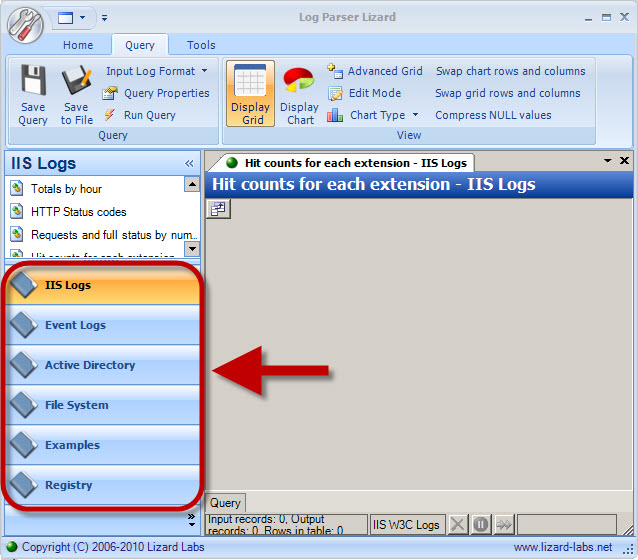Click the grid layout icon under the title
The image size is (638, 560).
(218, 209)
